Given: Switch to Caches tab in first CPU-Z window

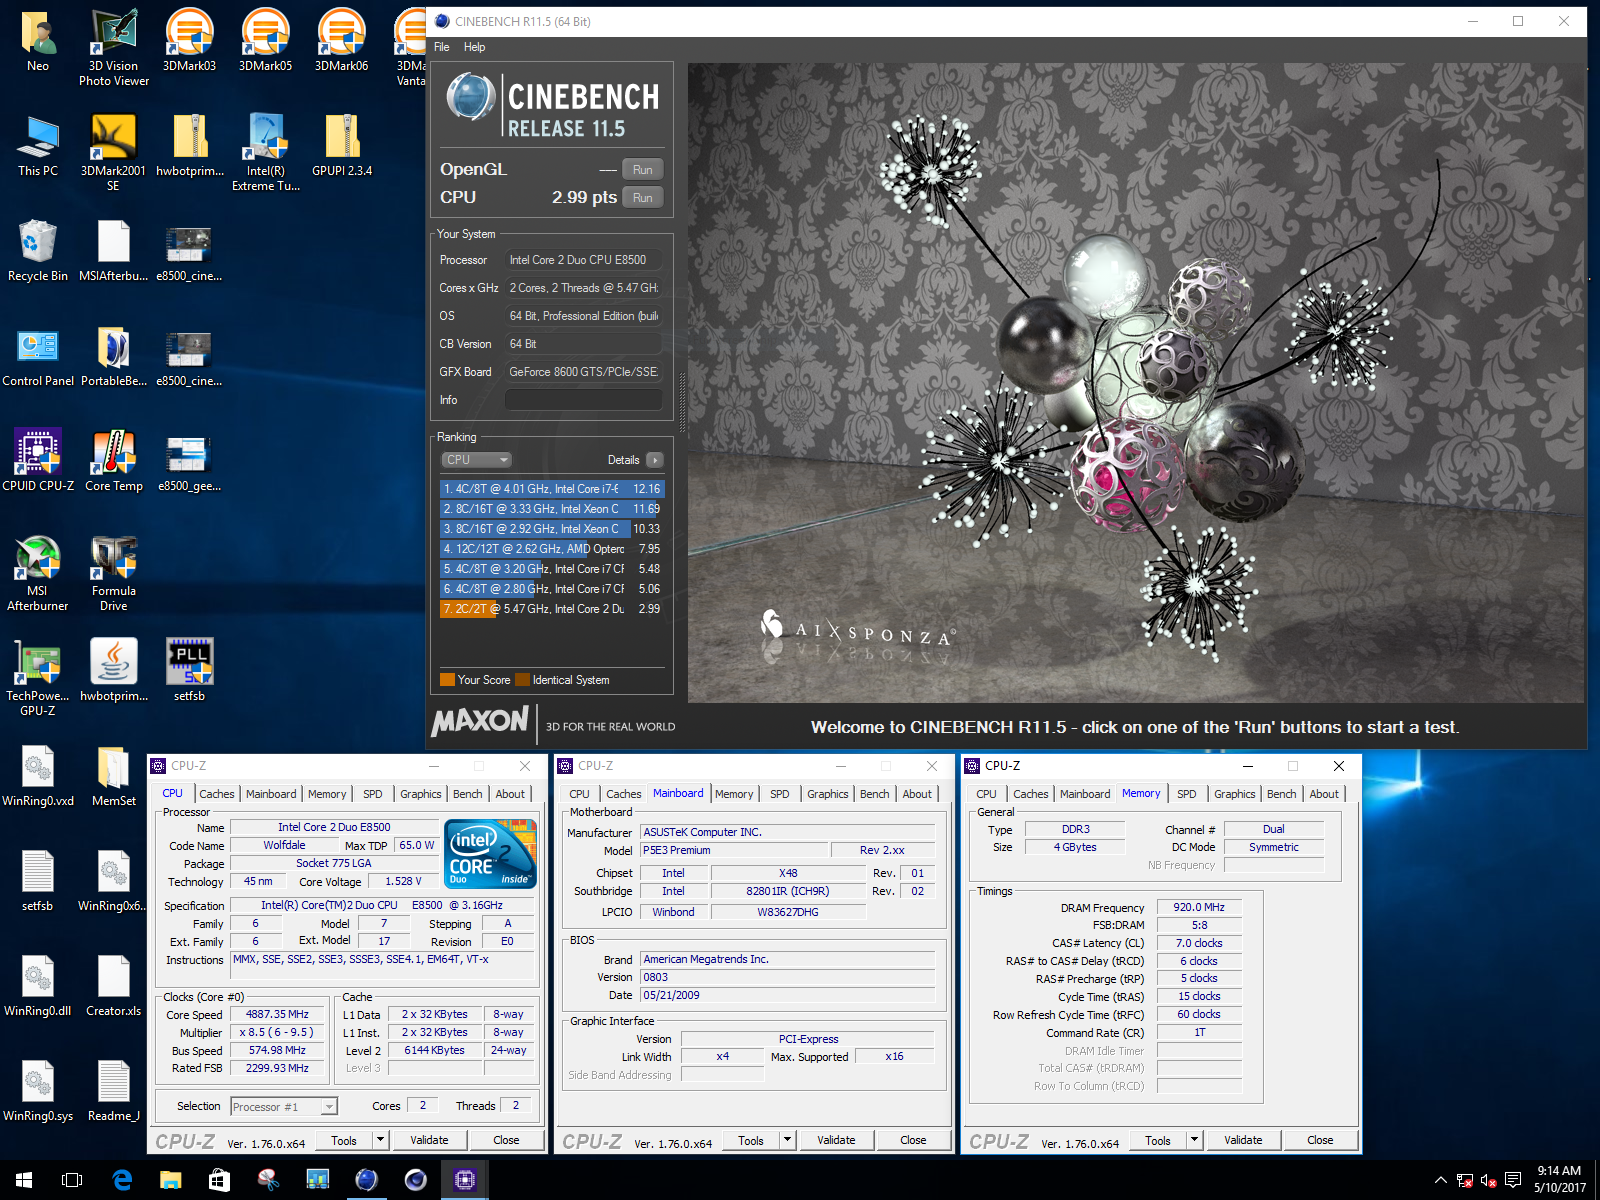Looking at the screenshot, I should [x=216, y=794].
